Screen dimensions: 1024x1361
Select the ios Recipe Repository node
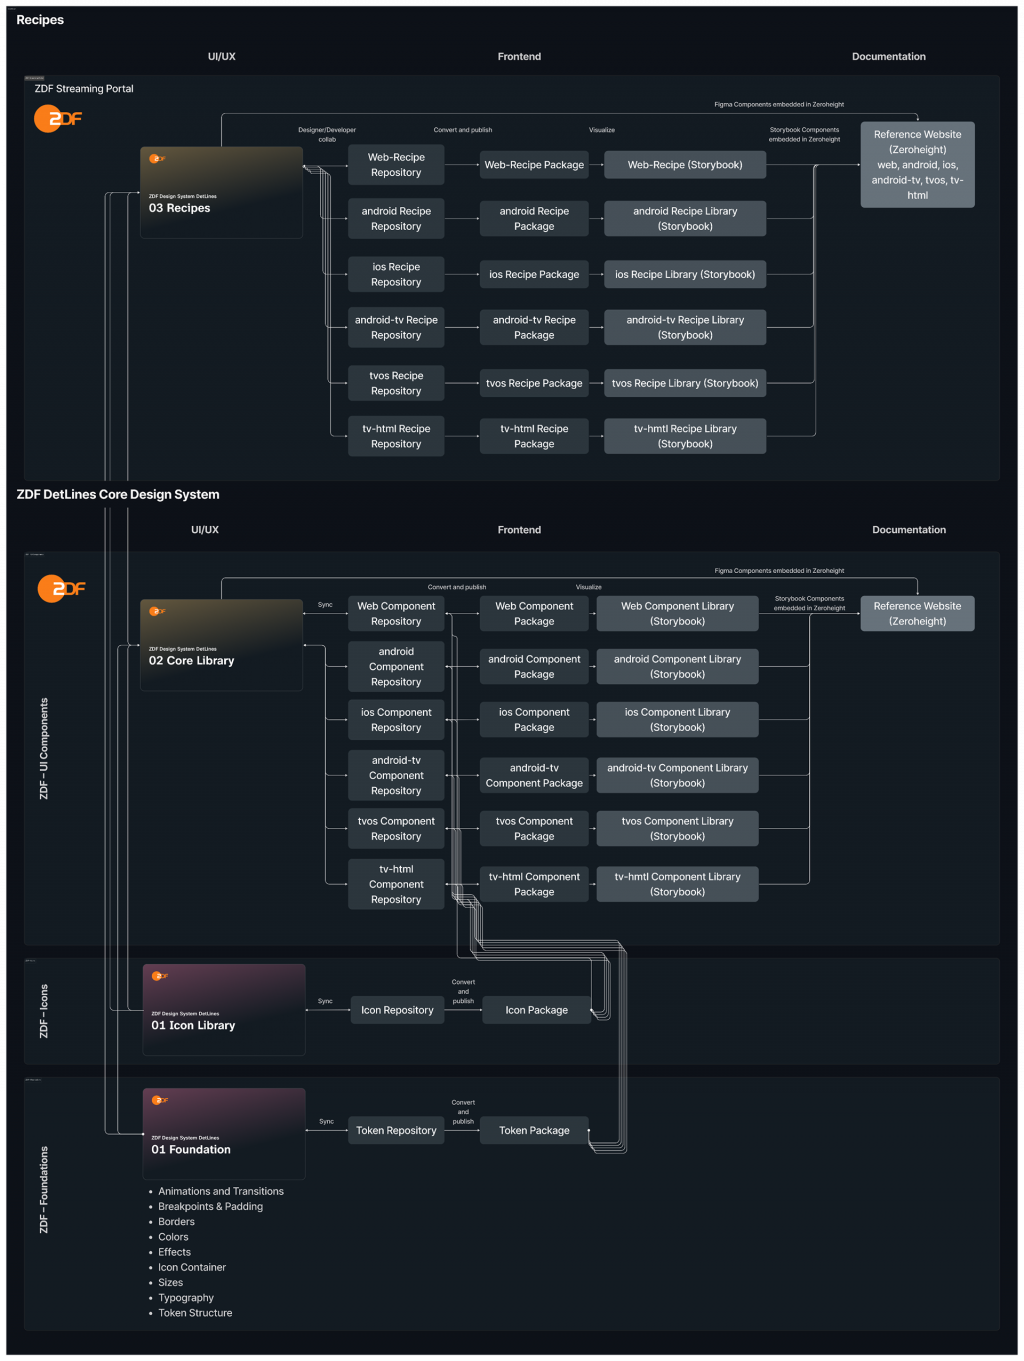coord(396,275)
